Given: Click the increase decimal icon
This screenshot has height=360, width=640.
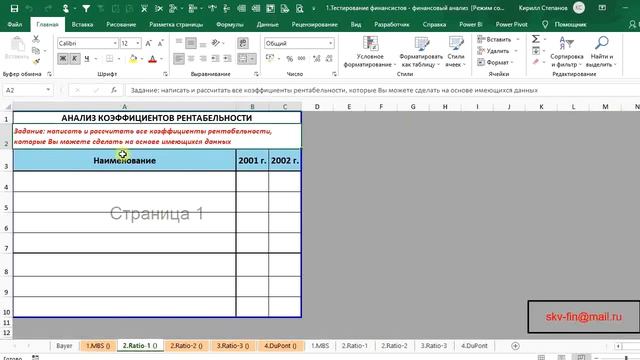Looking at the screenshot, I should (x=316, y=59).
